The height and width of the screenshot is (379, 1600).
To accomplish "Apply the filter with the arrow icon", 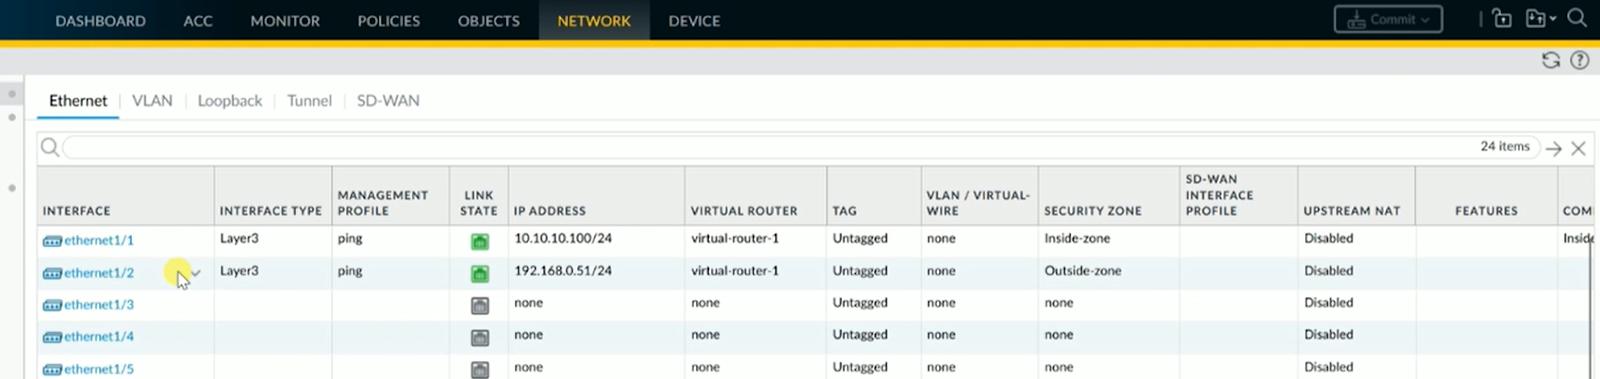I will (x=1553, y=148).
